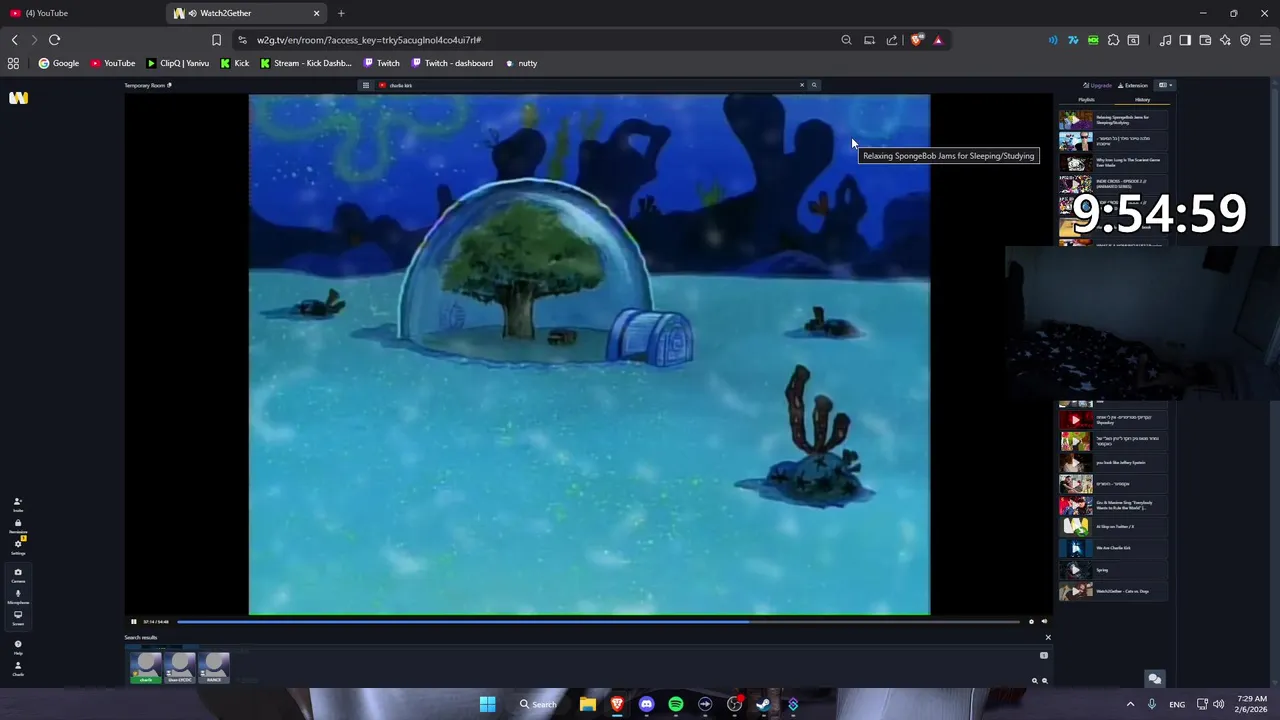Open the Twitch - dashboard bookmark
Screen dimensions: 1280x720
pyautogui.click(x=452, y=63)
